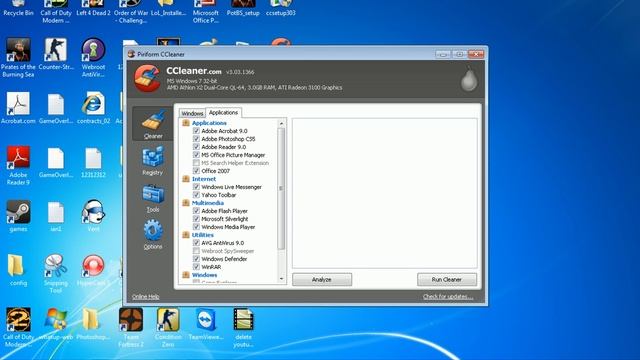Select the config folder on desktop
The height and width of the screenshot is (360, 640).
pos(18,270)
